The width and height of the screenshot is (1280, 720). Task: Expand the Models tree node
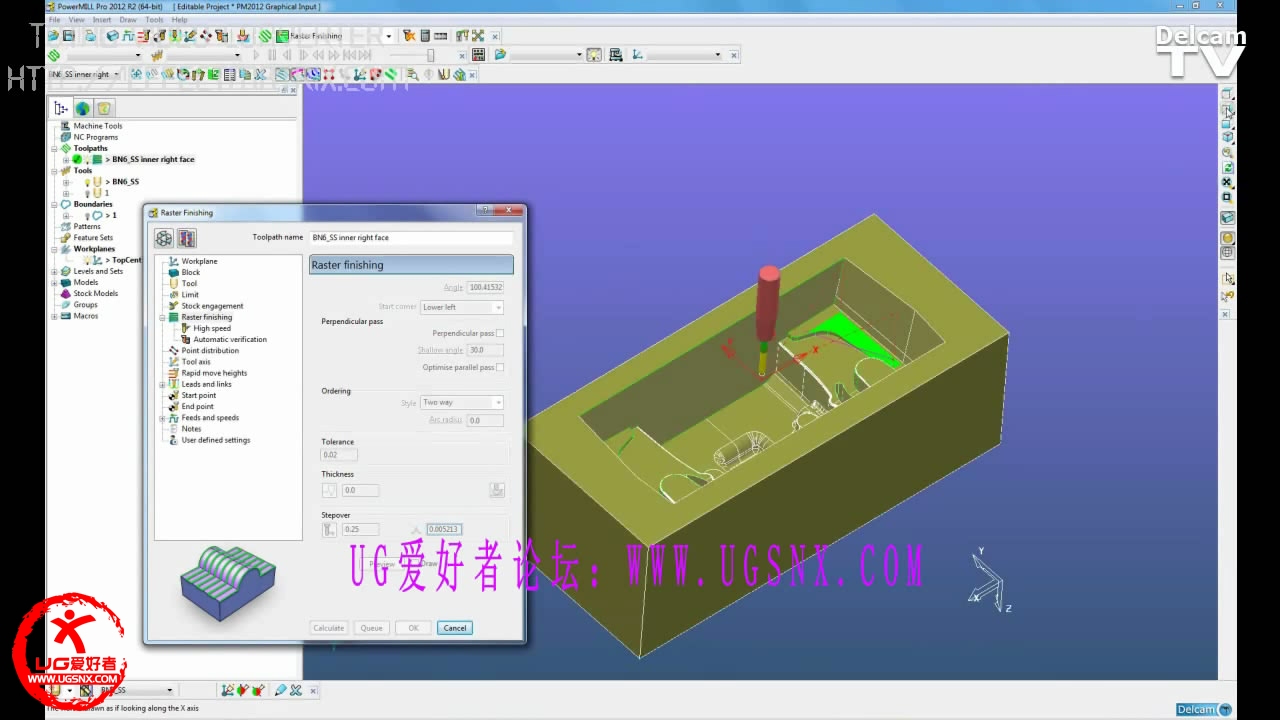coord(54,282)
